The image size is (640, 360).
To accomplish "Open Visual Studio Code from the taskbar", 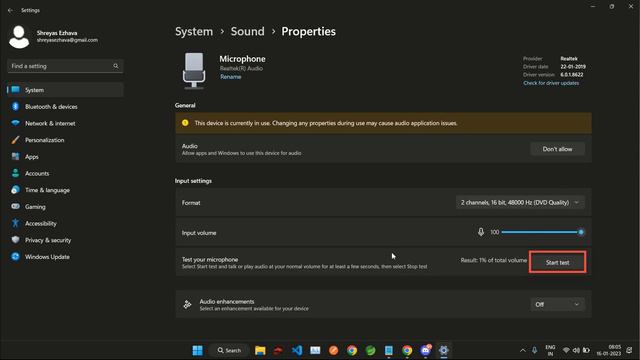I will pyautogui.click(x=297, y=350).
